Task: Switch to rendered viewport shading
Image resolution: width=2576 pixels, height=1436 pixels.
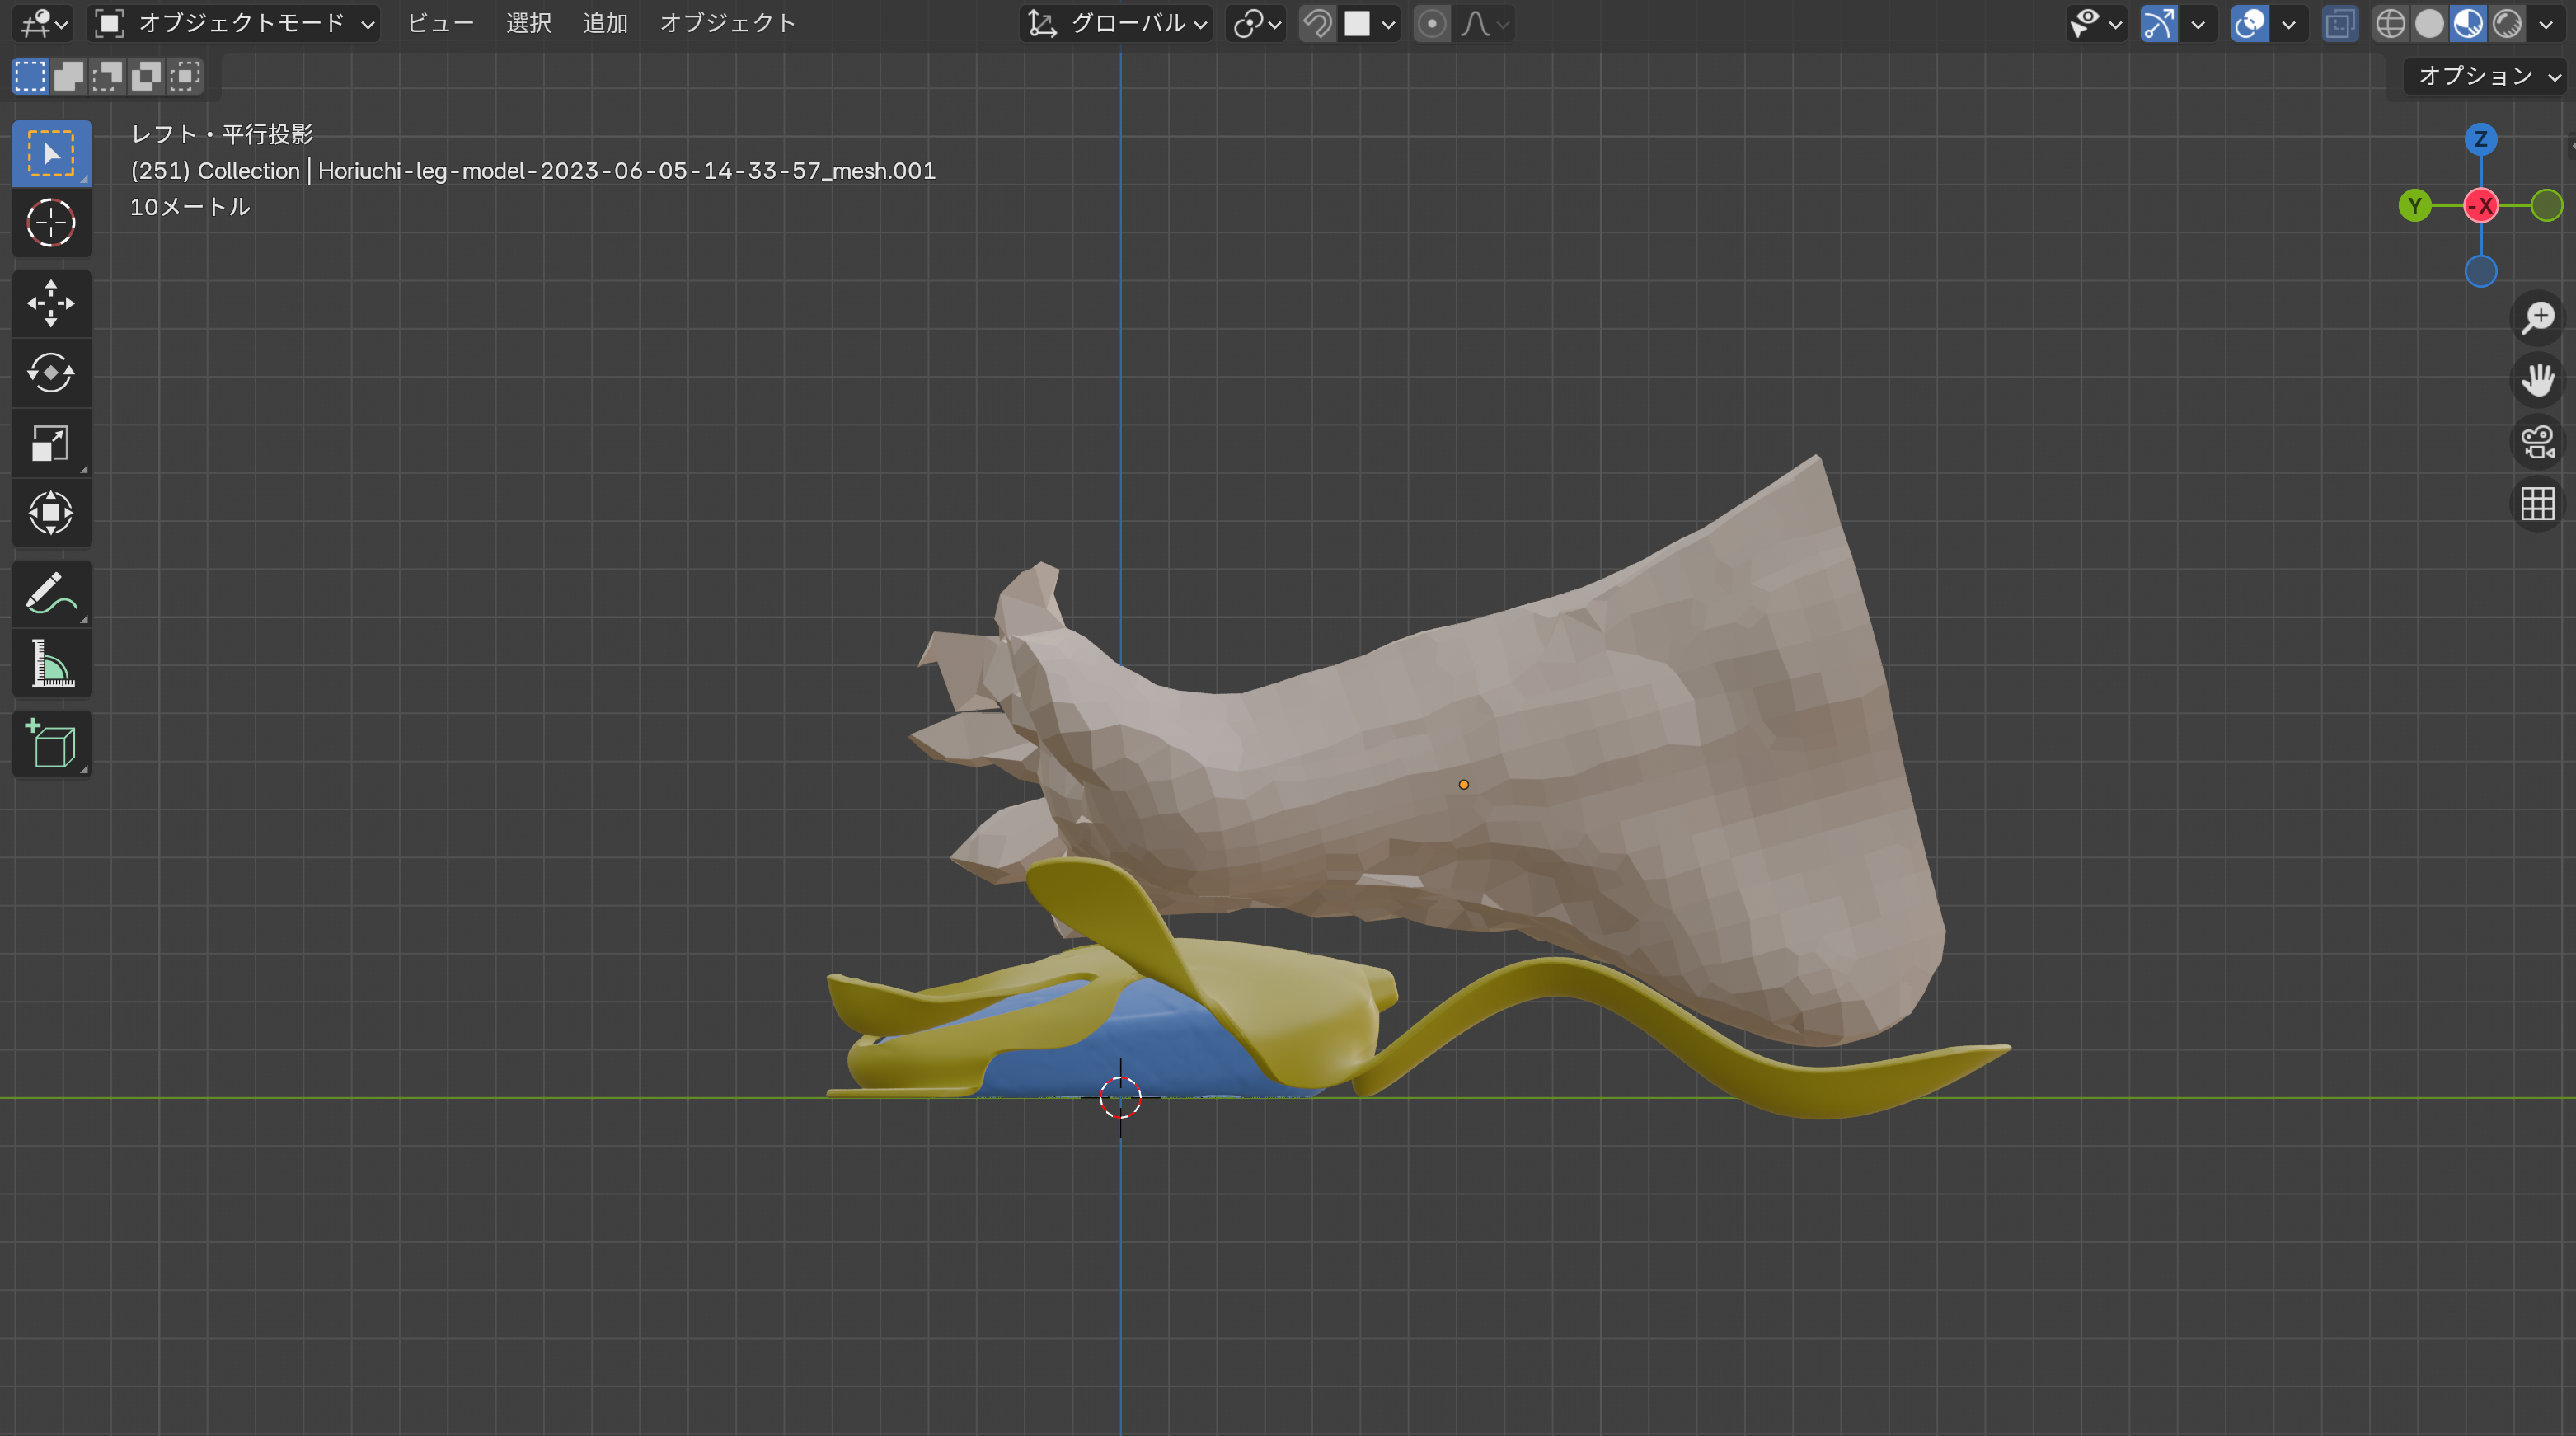Action: click(x=2507, y=23)
